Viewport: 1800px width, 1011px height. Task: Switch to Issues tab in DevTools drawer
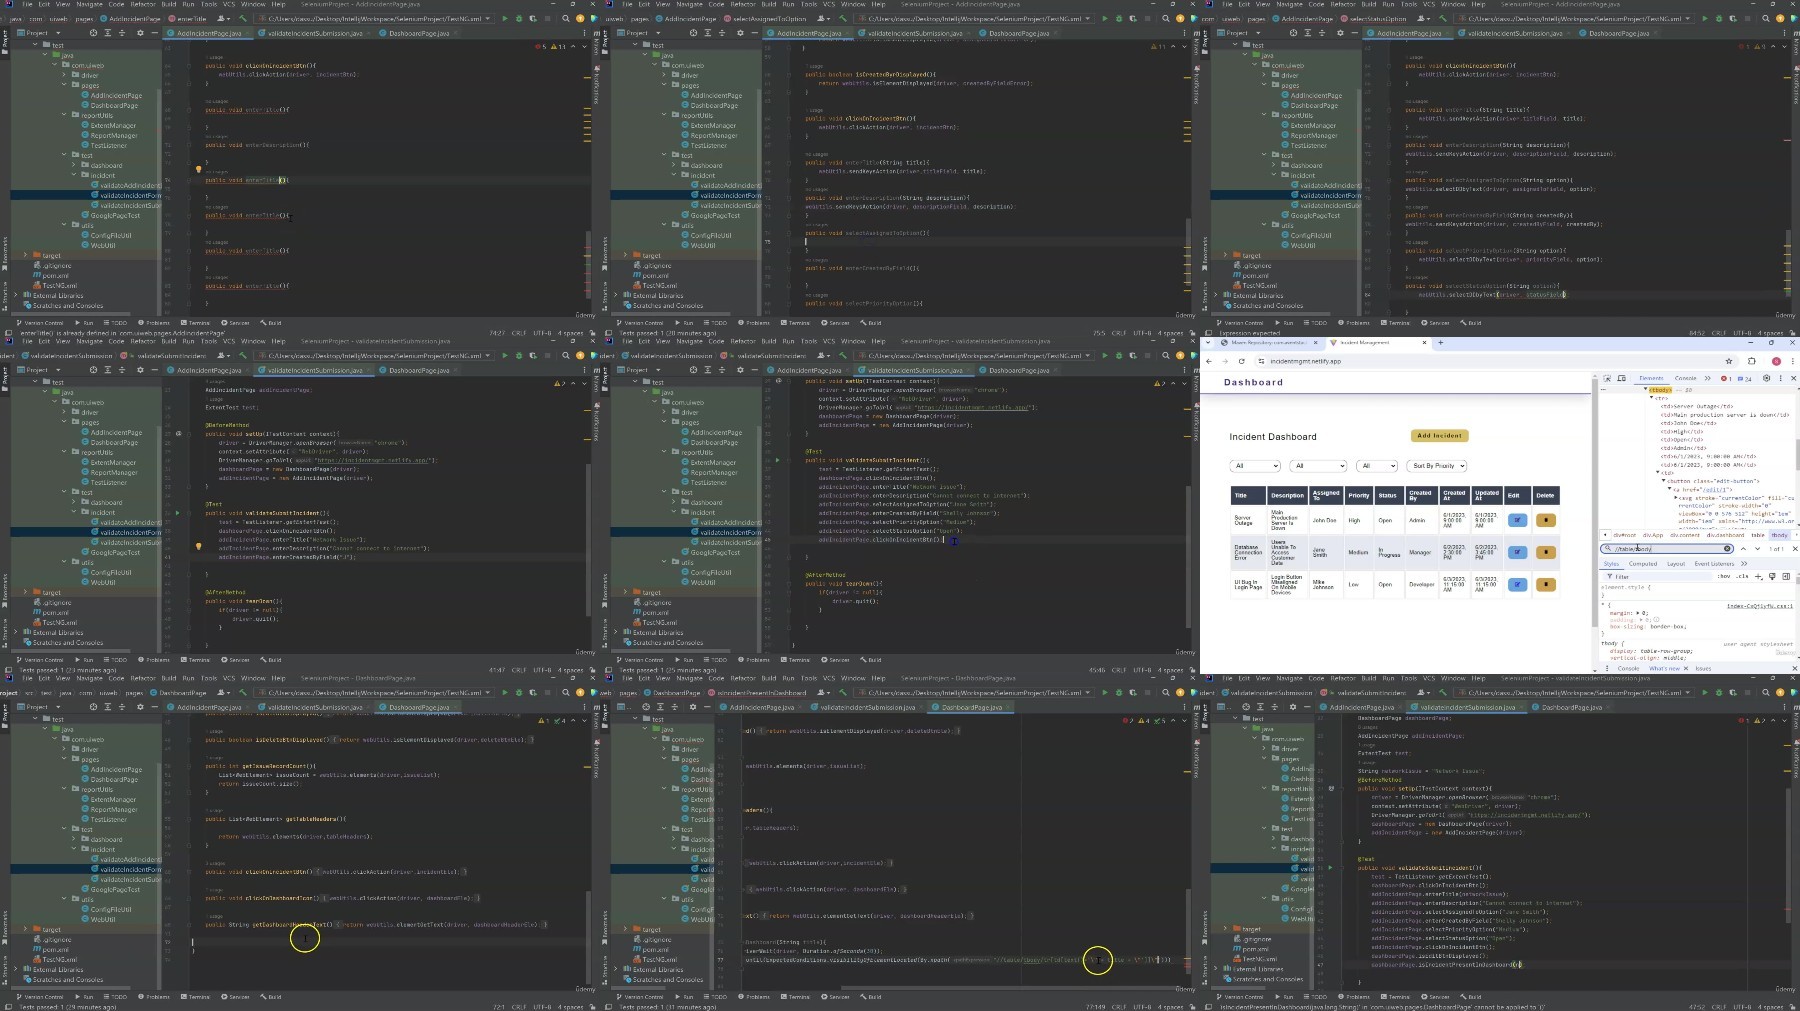tap(1703, 668)
